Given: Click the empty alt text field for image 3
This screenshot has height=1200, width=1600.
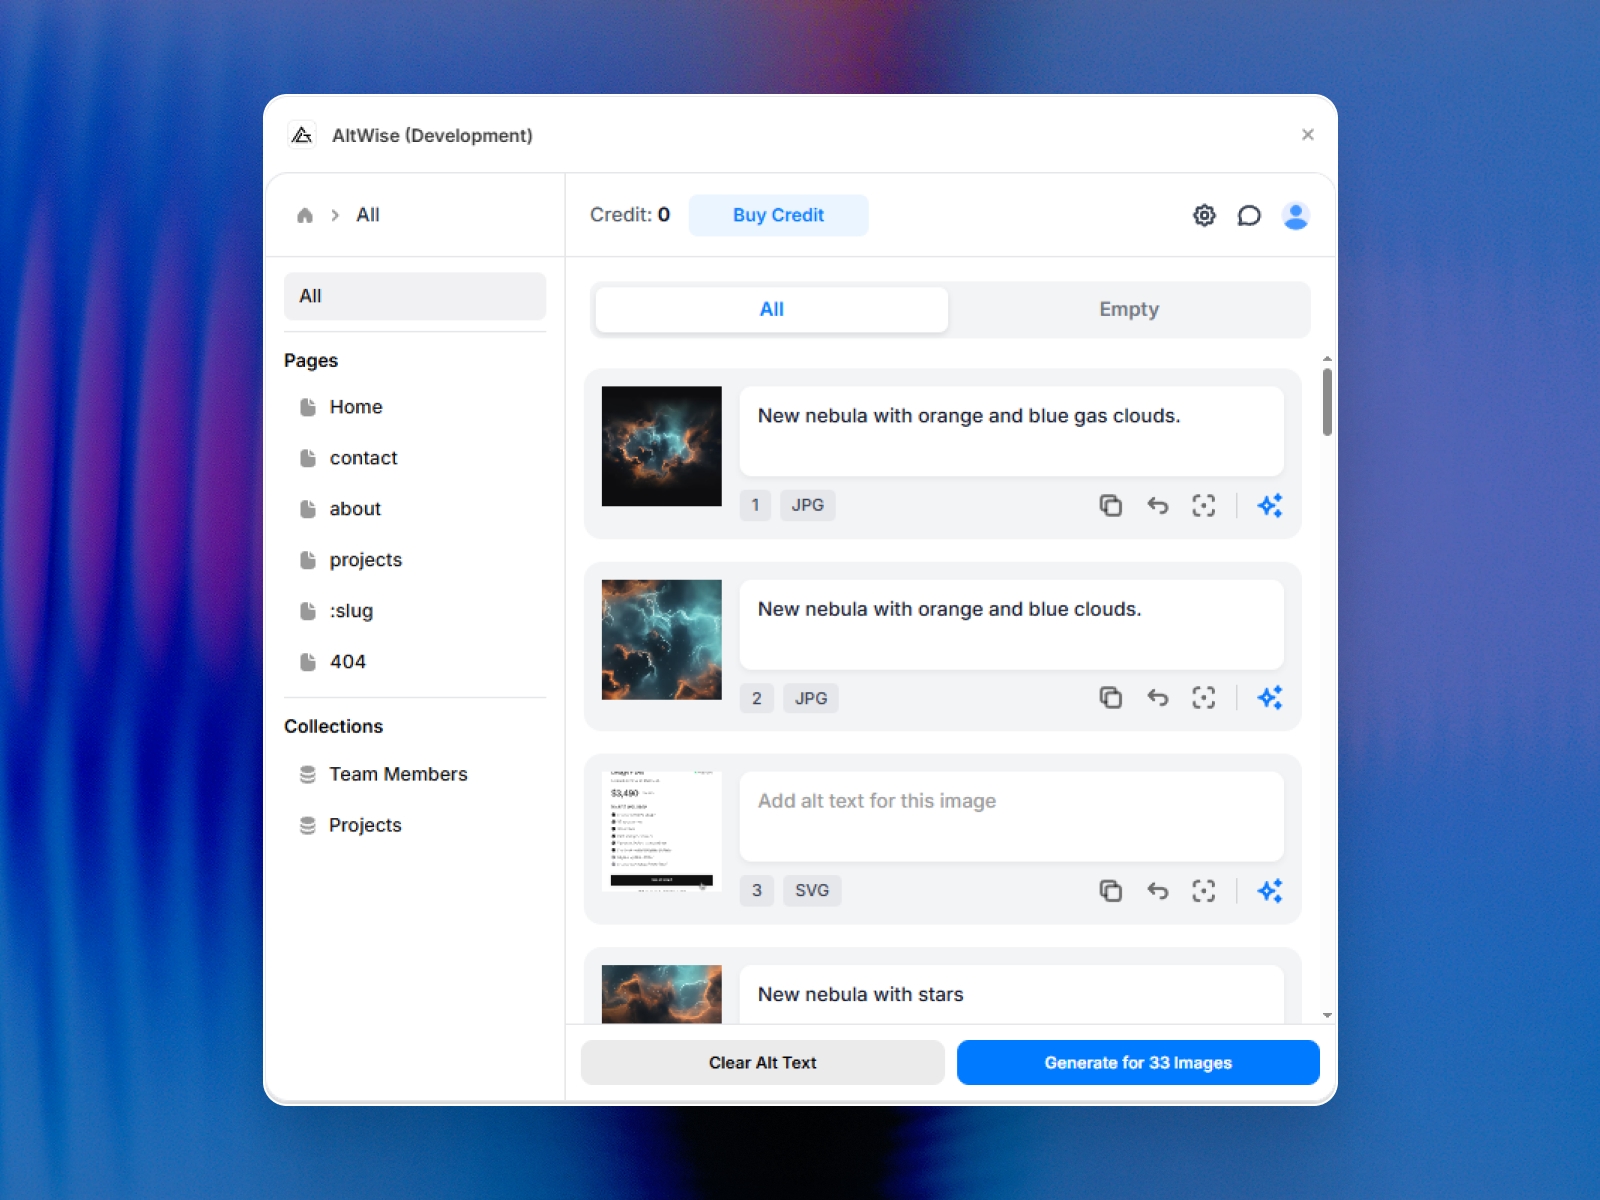Looking at the screenshot, I should click(1011, 815).
